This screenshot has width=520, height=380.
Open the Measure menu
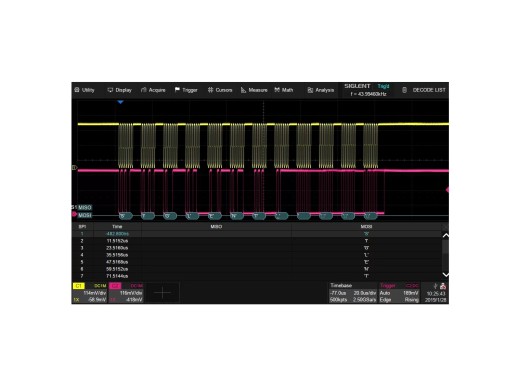tap(254, 90)
